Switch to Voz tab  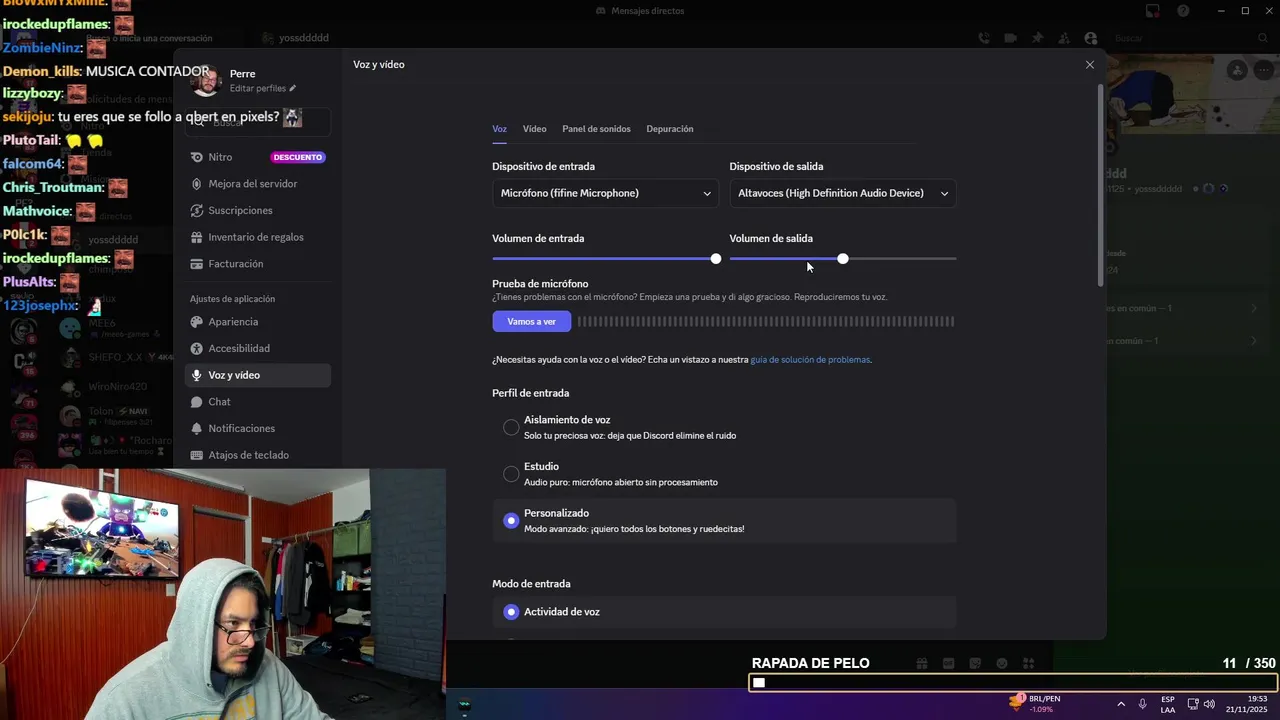tap(499, 129)
